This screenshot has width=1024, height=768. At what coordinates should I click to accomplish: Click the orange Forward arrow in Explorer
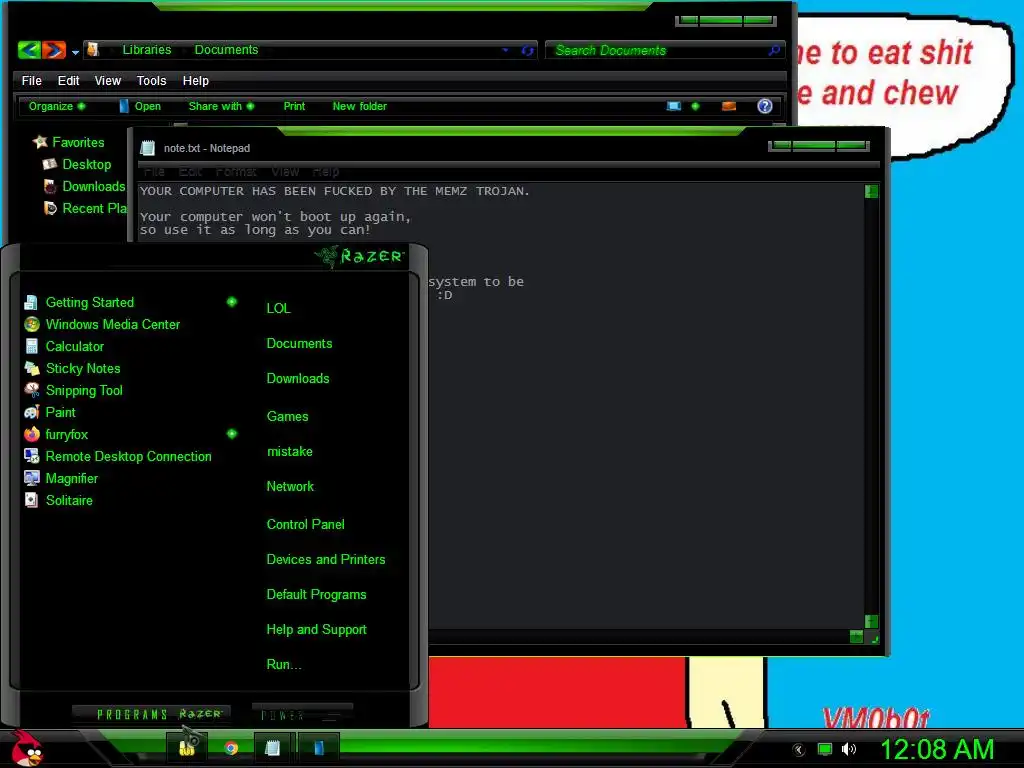[x=54, y=50]
